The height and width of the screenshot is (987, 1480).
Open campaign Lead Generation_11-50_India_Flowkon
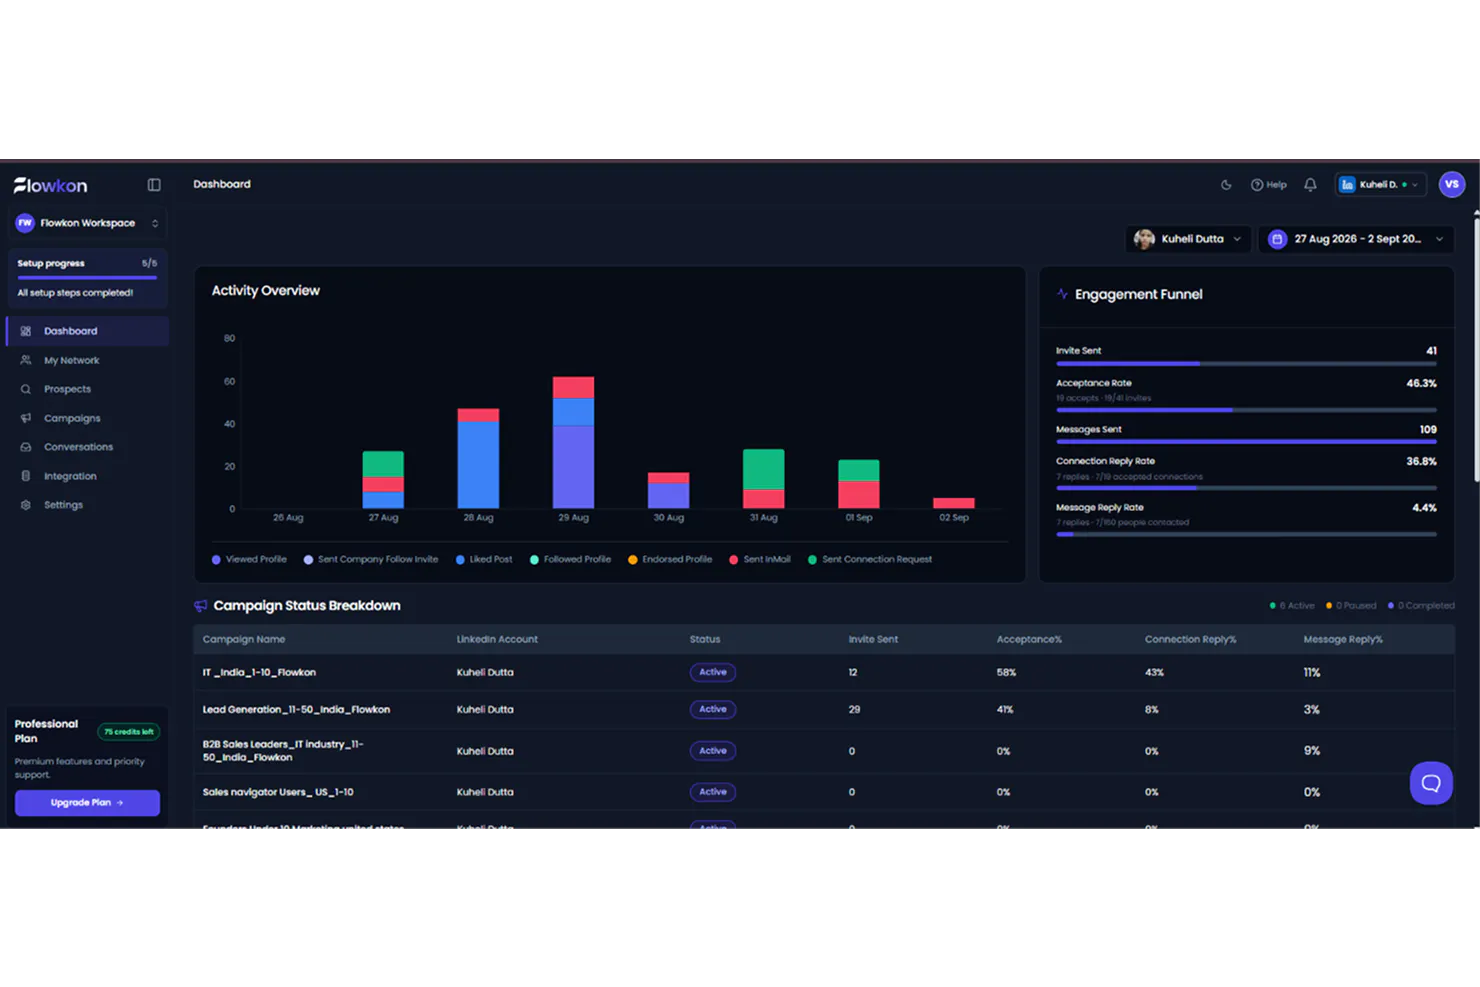[x=296, y=710]
